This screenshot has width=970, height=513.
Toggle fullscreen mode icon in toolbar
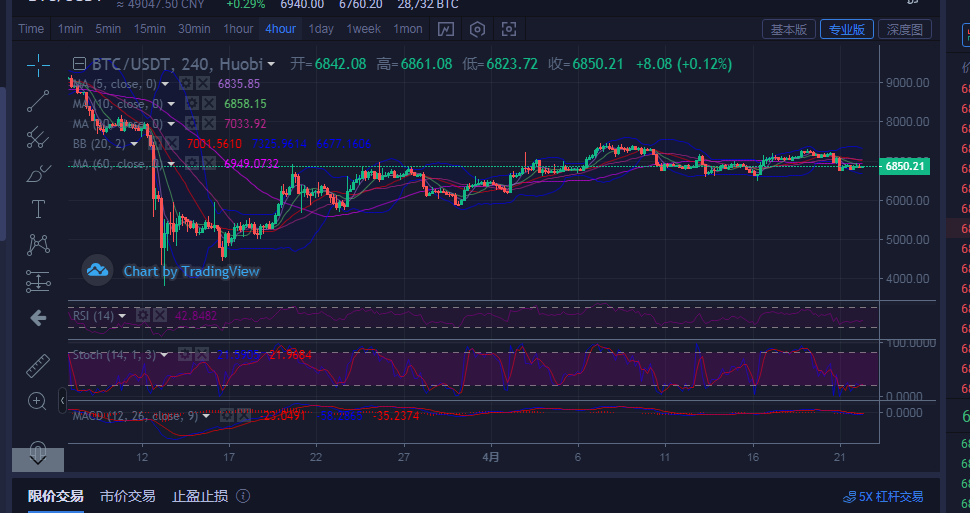[509, 29]
